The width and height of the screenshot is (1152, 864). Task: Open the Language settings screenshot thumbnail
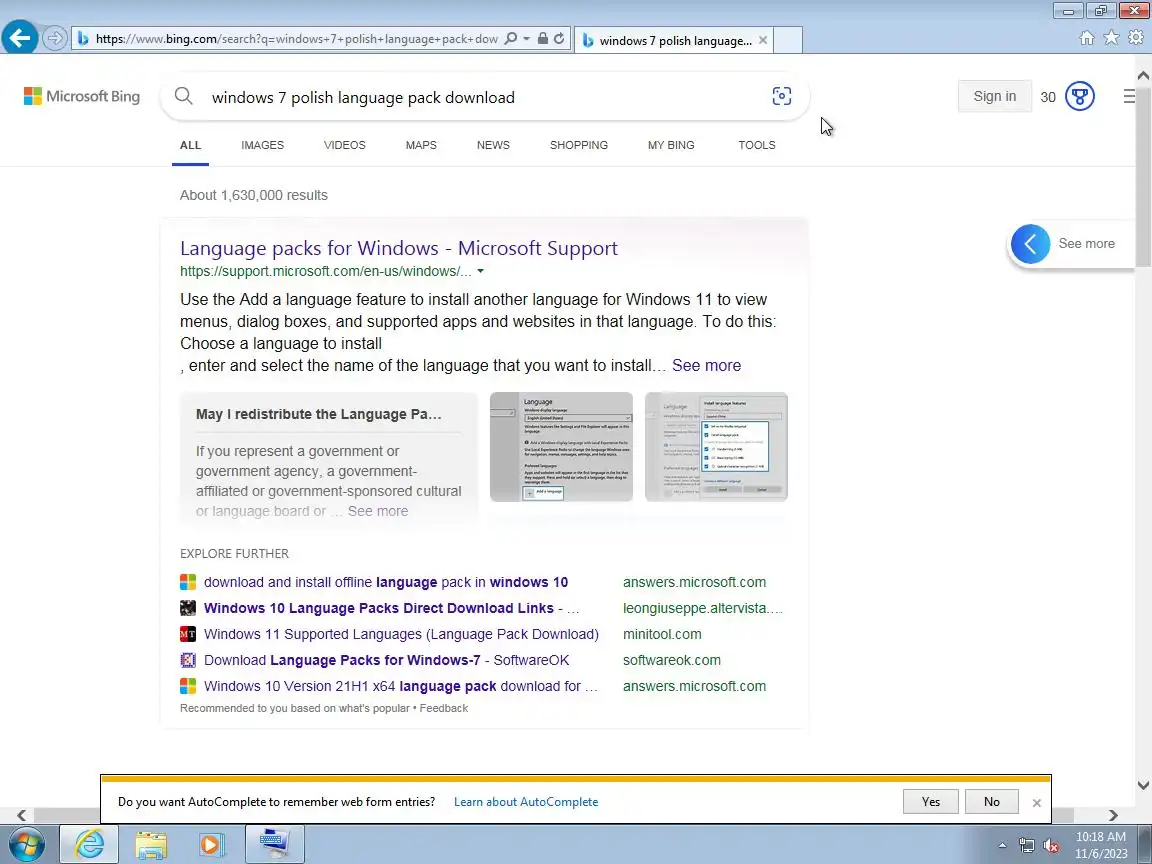[x=561, y=447]
